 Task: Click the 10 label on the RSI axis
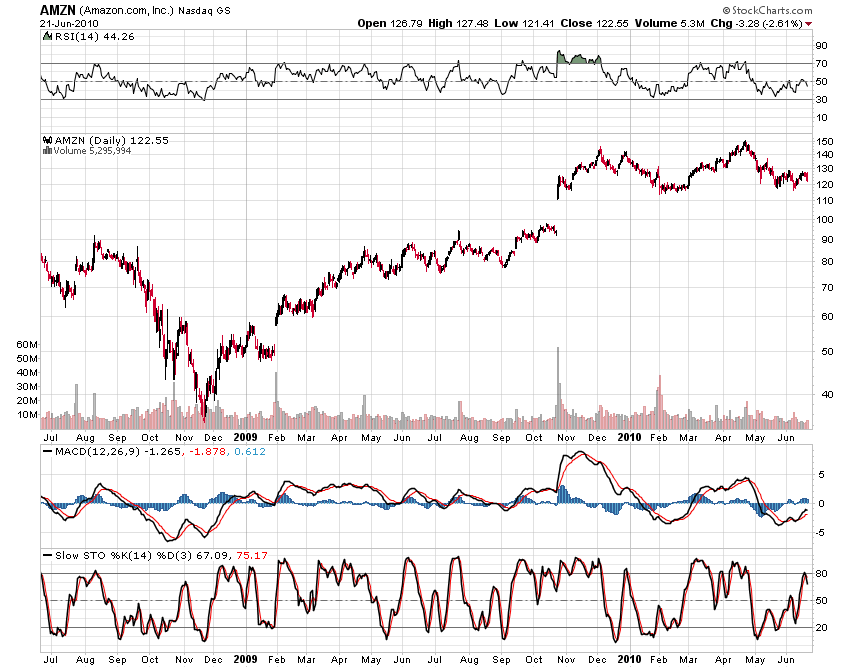click(x=822, y=118)
